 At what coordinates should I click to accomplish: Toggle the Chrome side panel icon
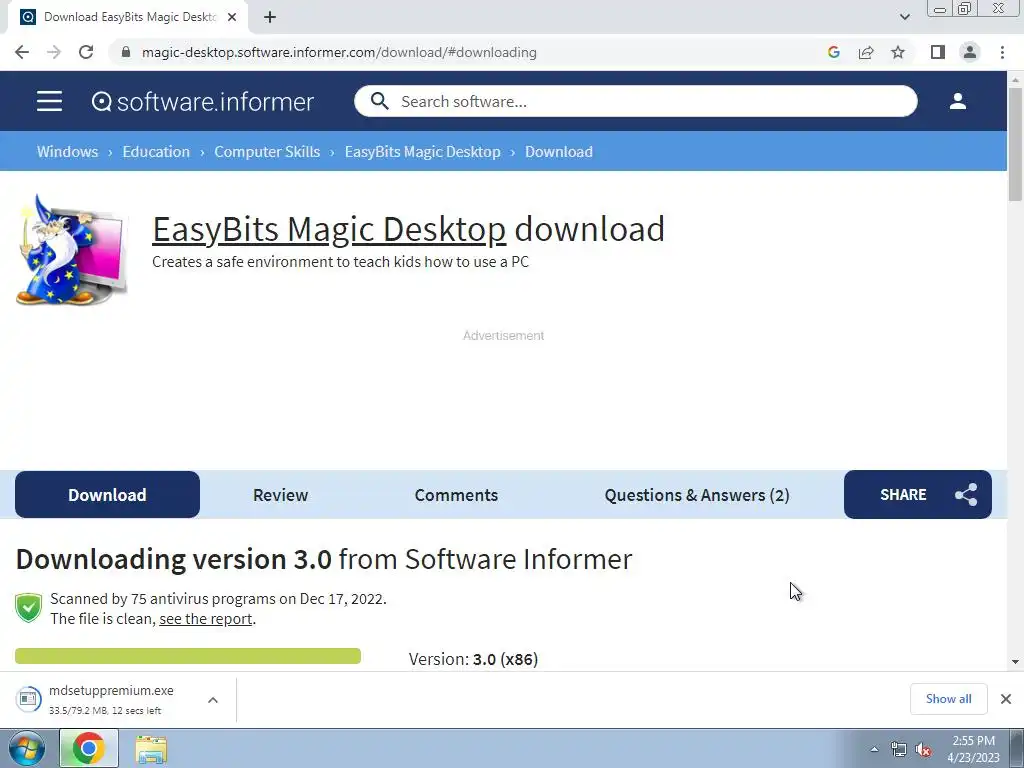pos(938,52)
